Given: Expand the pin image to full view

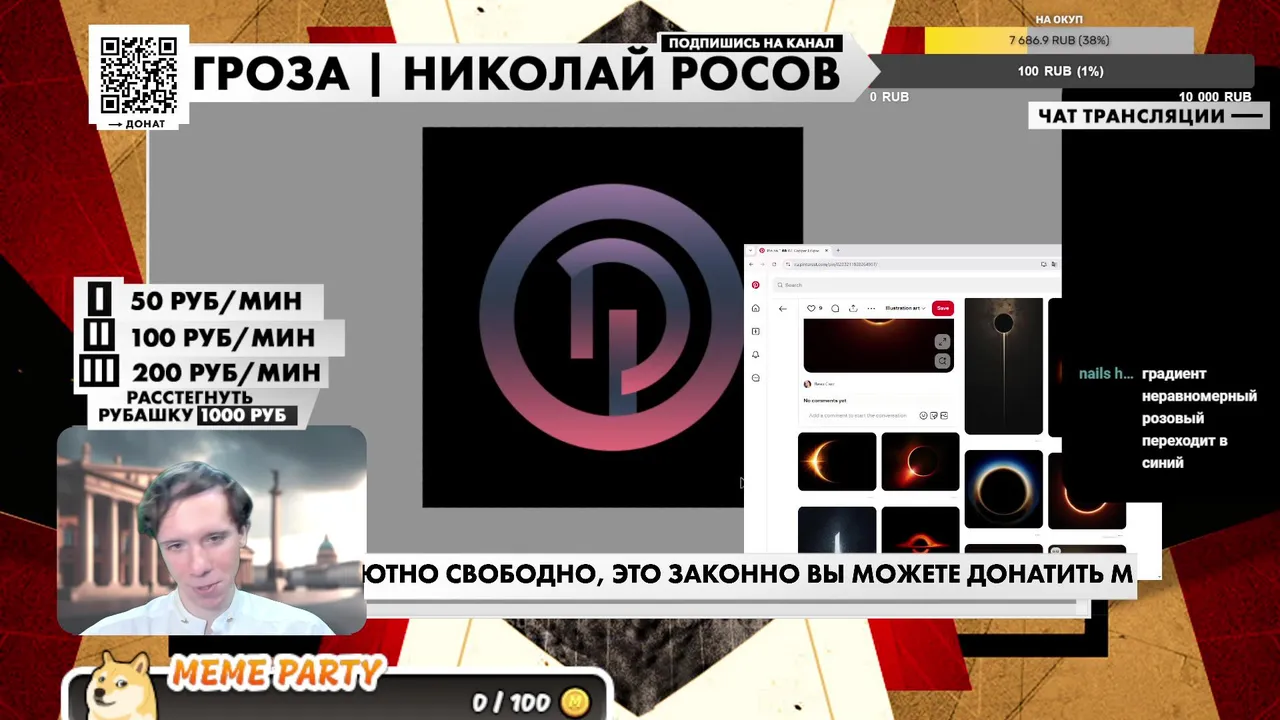Looking at the screenshot, I should (942, 342).
